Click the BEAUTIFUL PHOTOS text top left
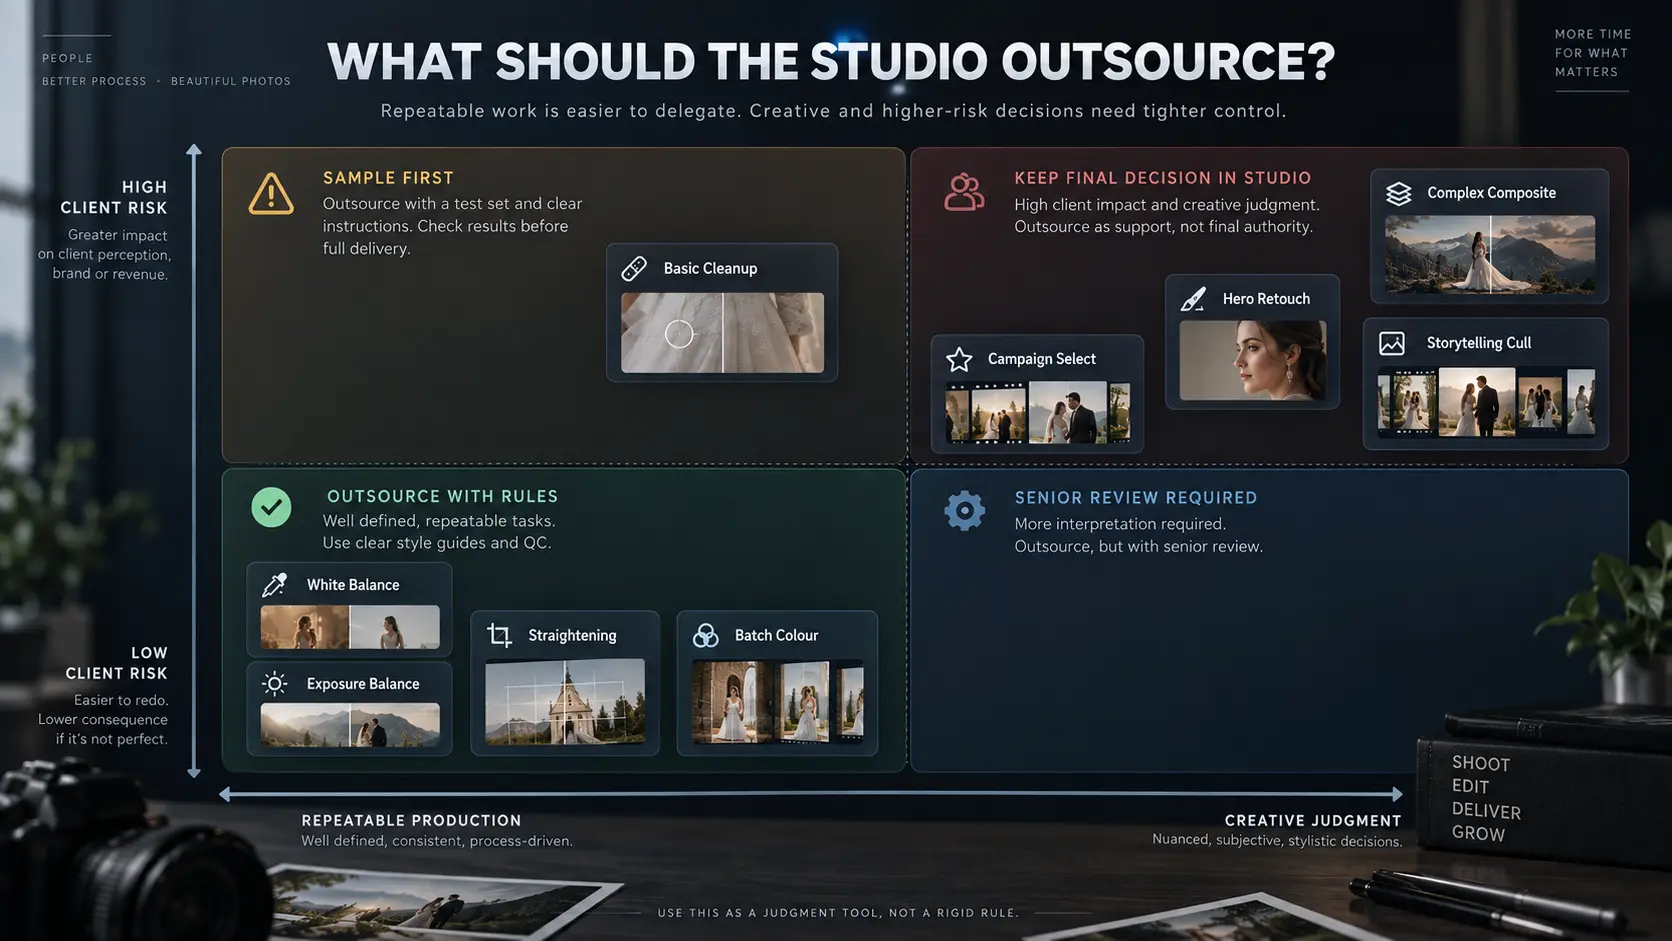The width and height of the screenshot is (1672, 941). [x=231, y=81]
